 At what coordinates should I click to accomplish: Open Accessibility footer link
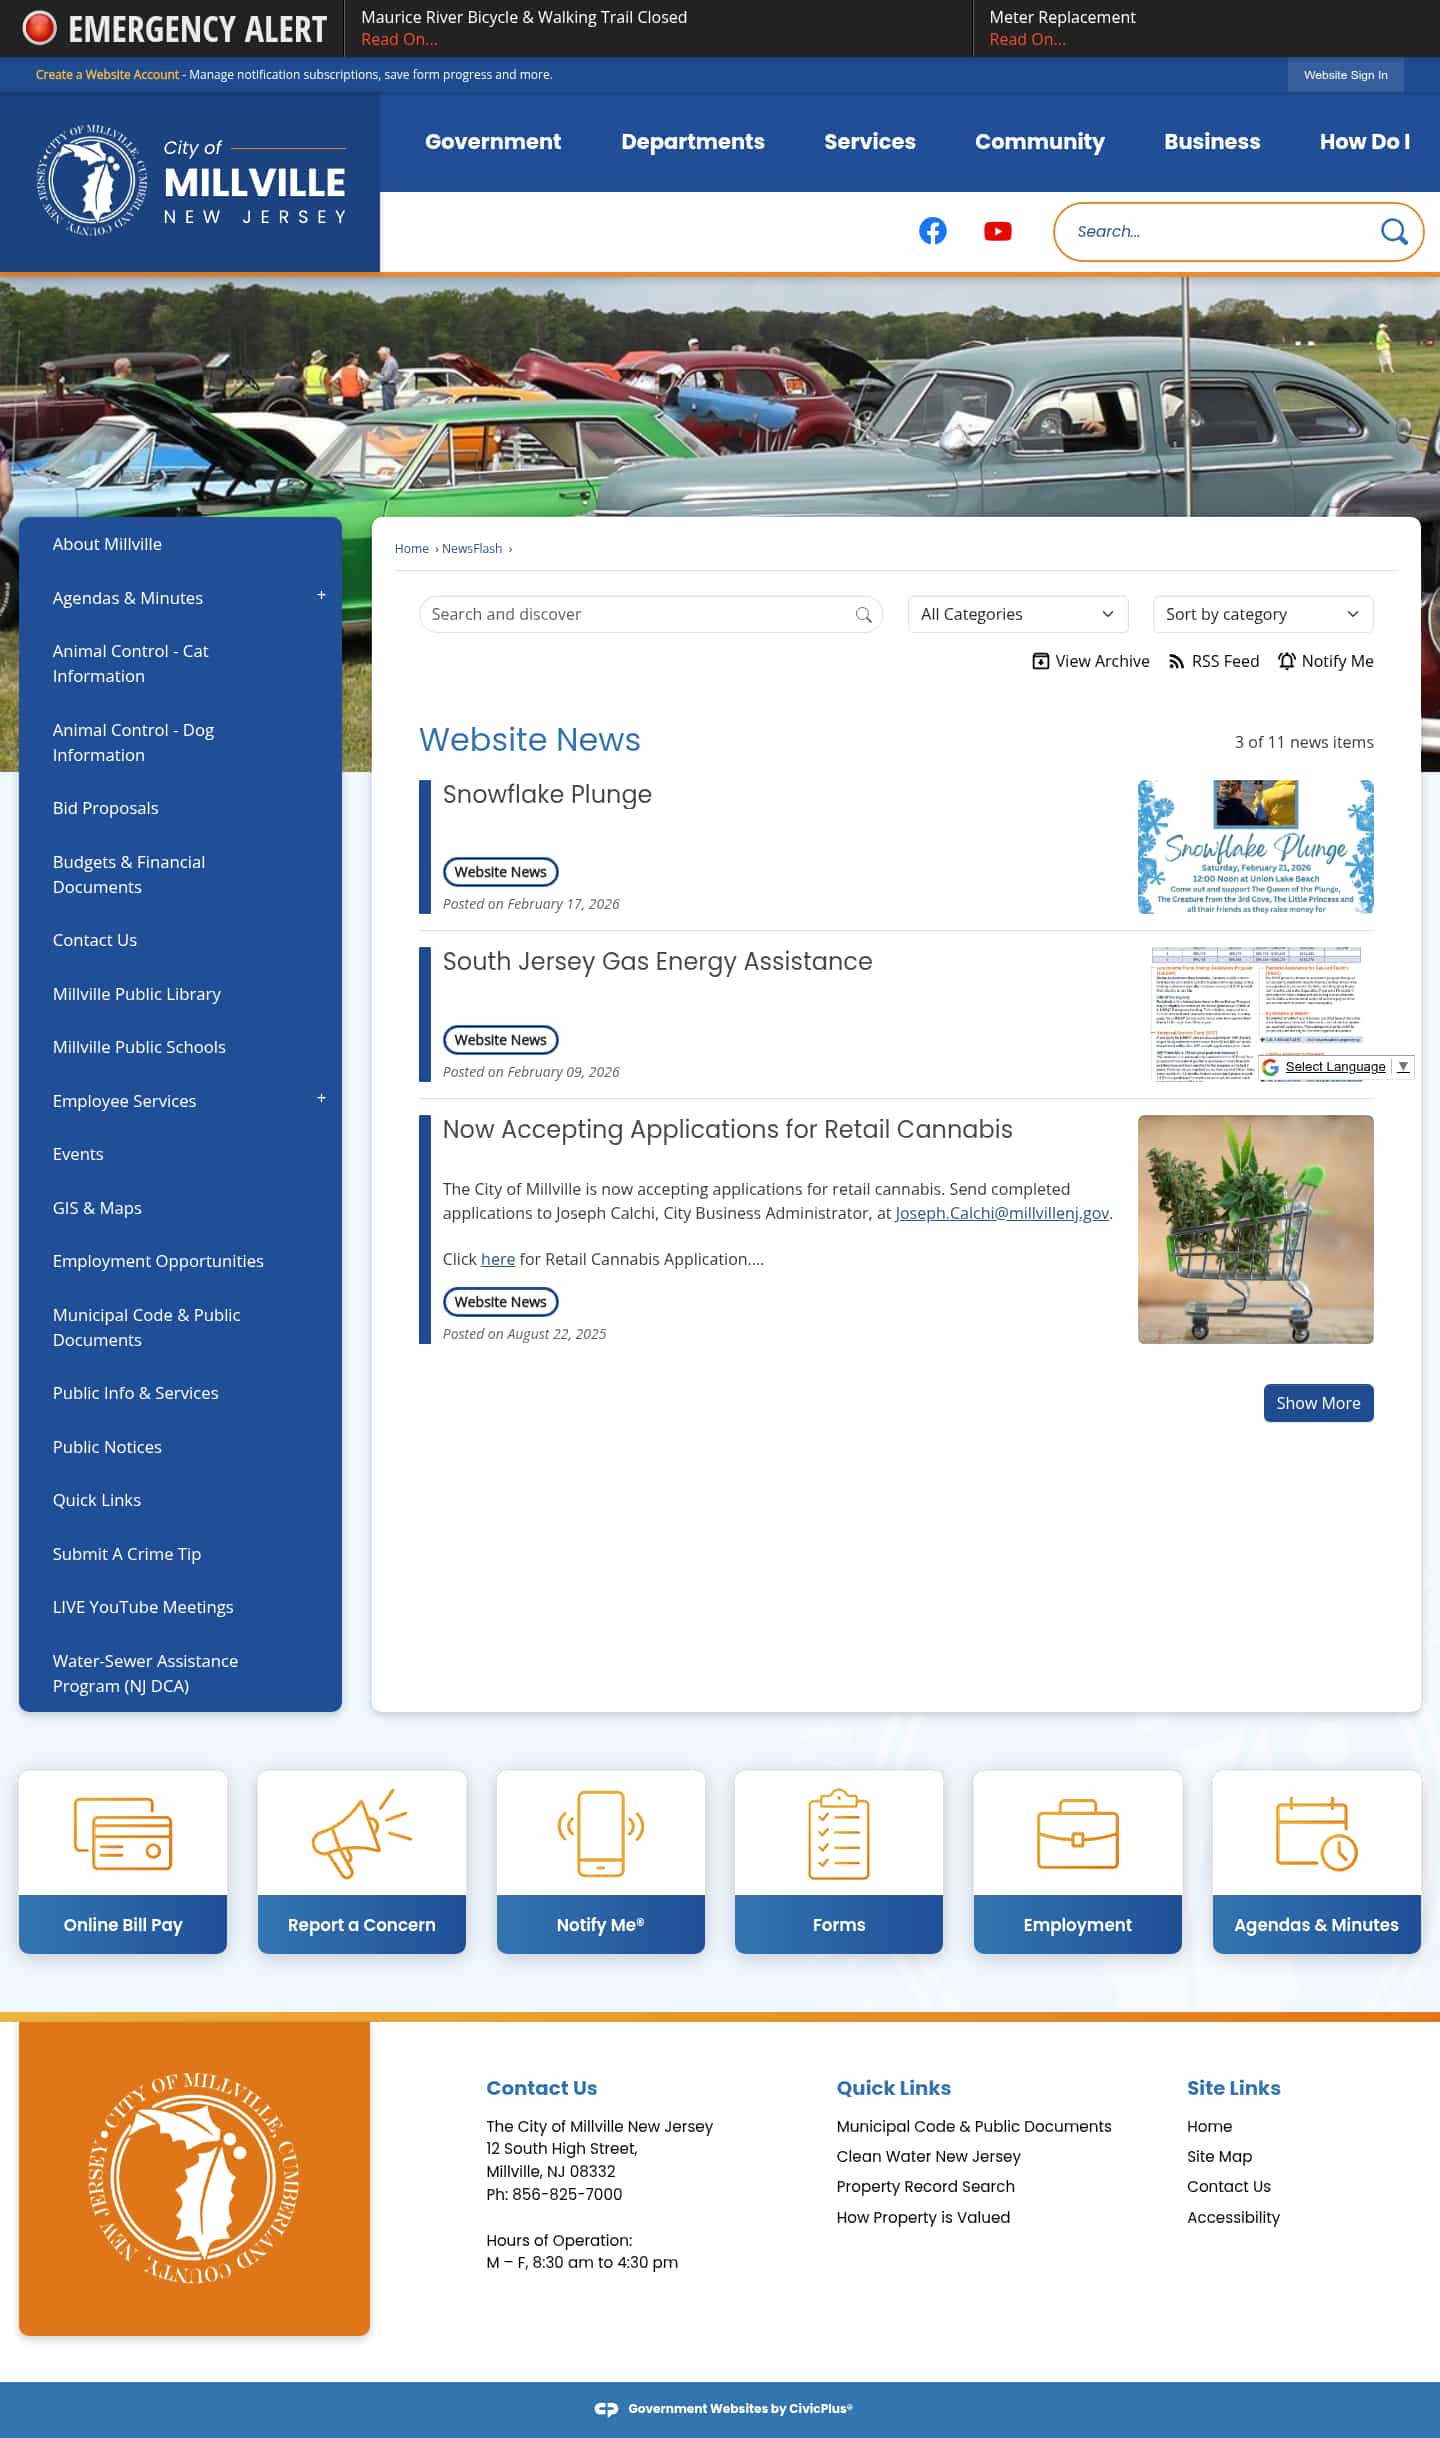(1233, 2217)
